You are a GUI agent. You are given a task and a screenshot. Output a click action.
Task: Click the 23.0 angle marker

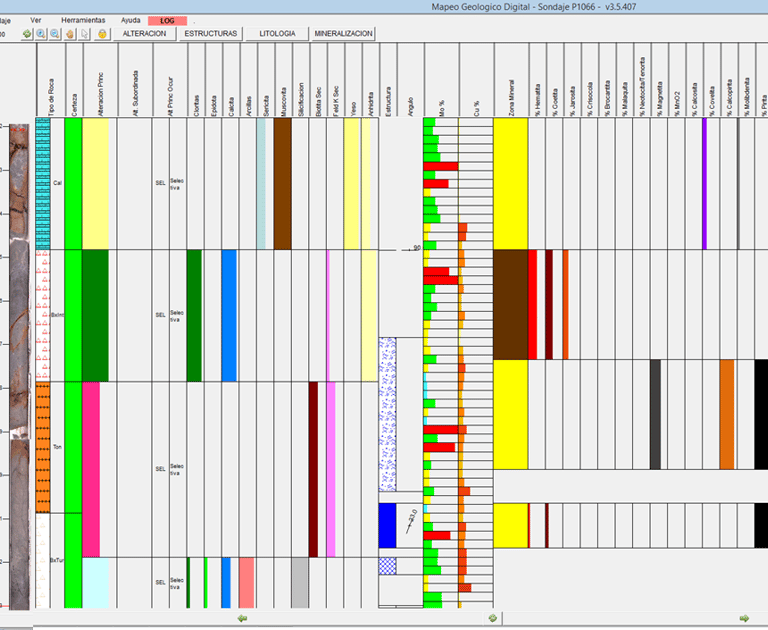(412, 520)
